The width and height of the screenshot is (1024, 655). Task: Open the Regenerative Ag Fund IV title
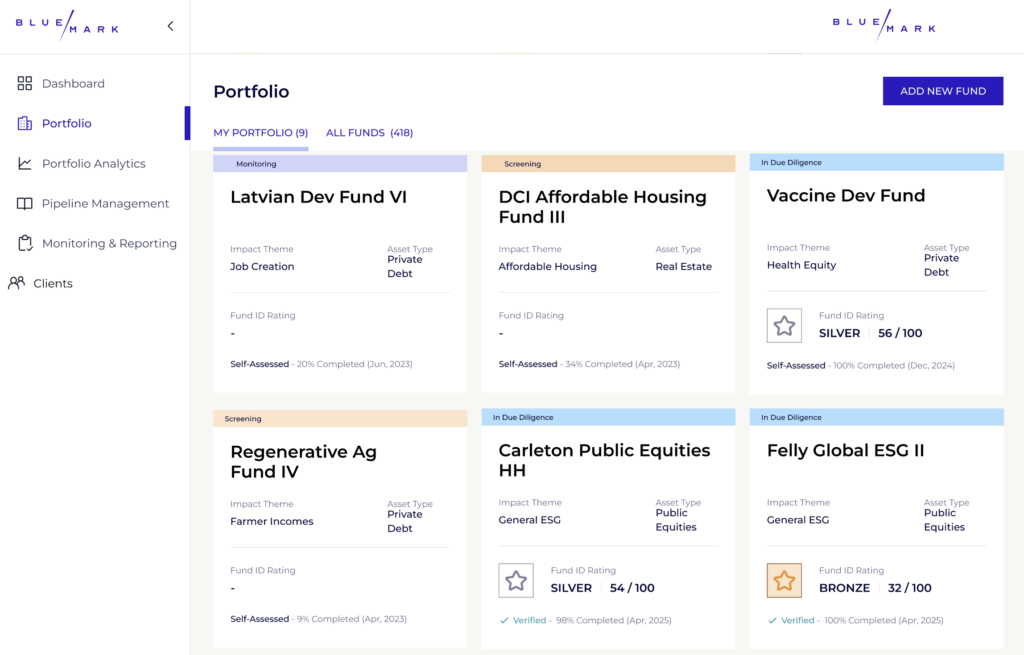pyautogui.click(x=303, y=462)
